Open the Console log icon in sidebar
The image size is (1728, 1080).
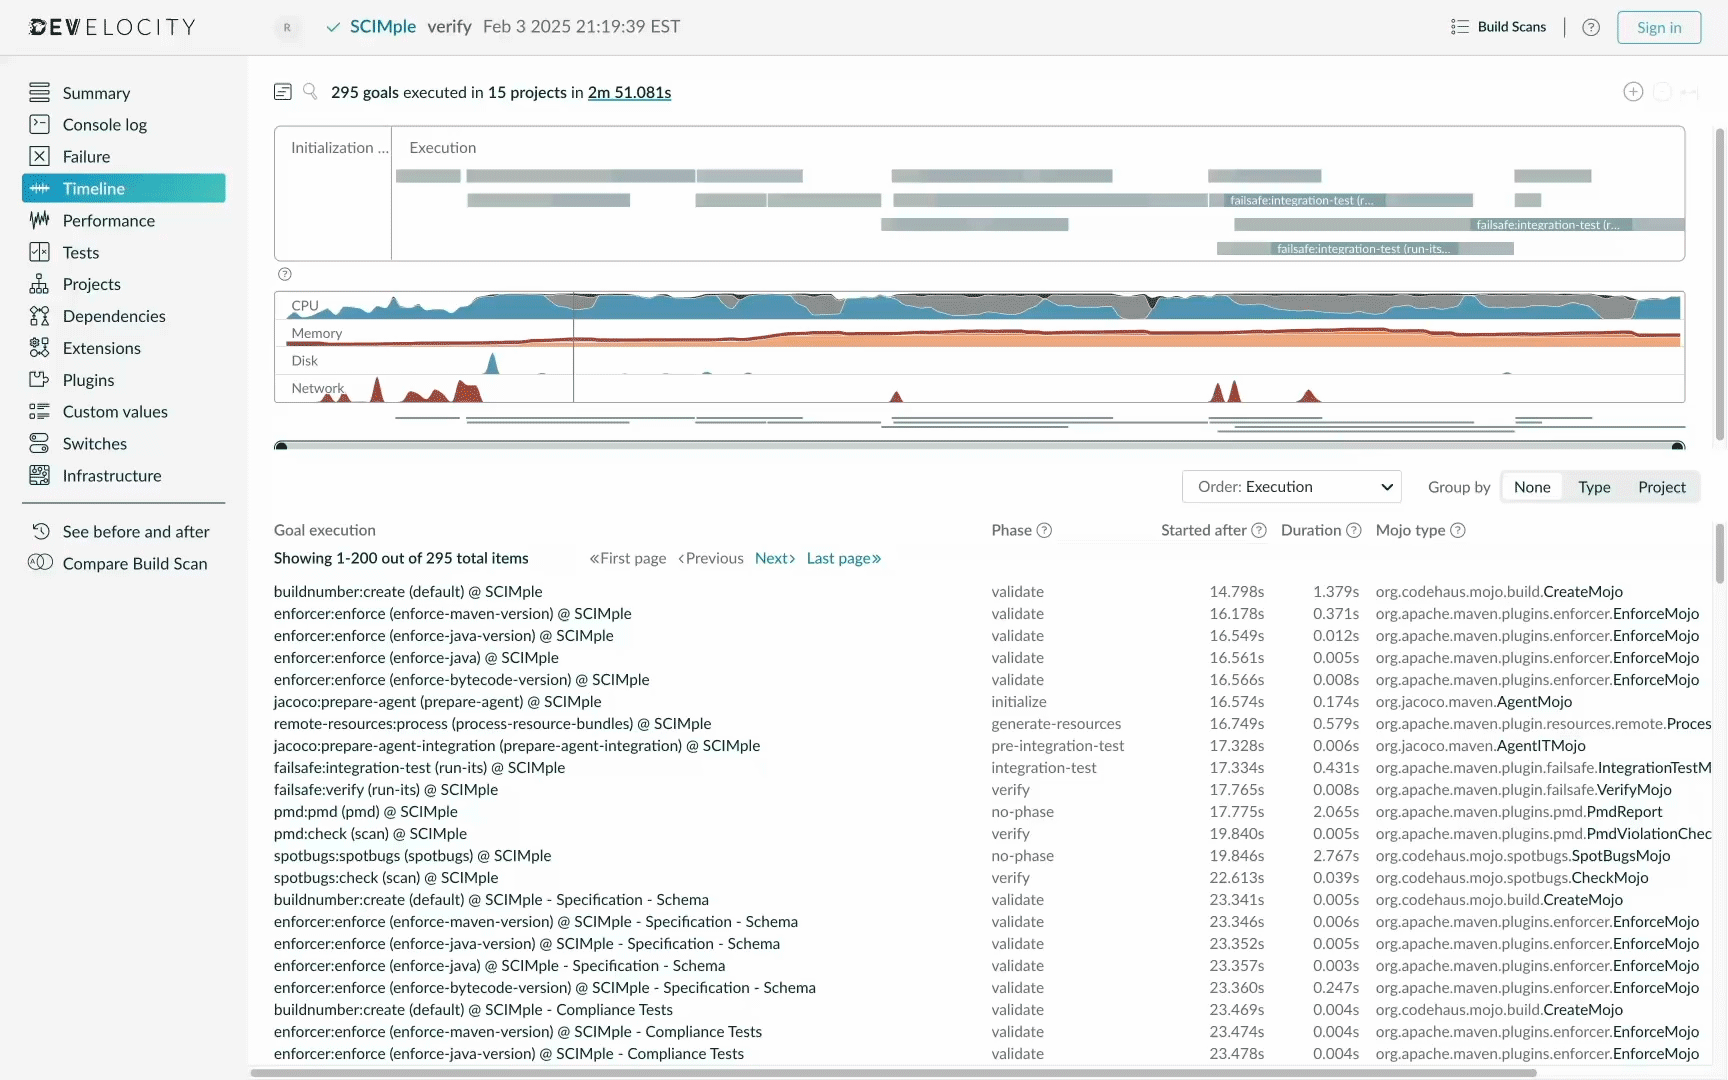39,124
